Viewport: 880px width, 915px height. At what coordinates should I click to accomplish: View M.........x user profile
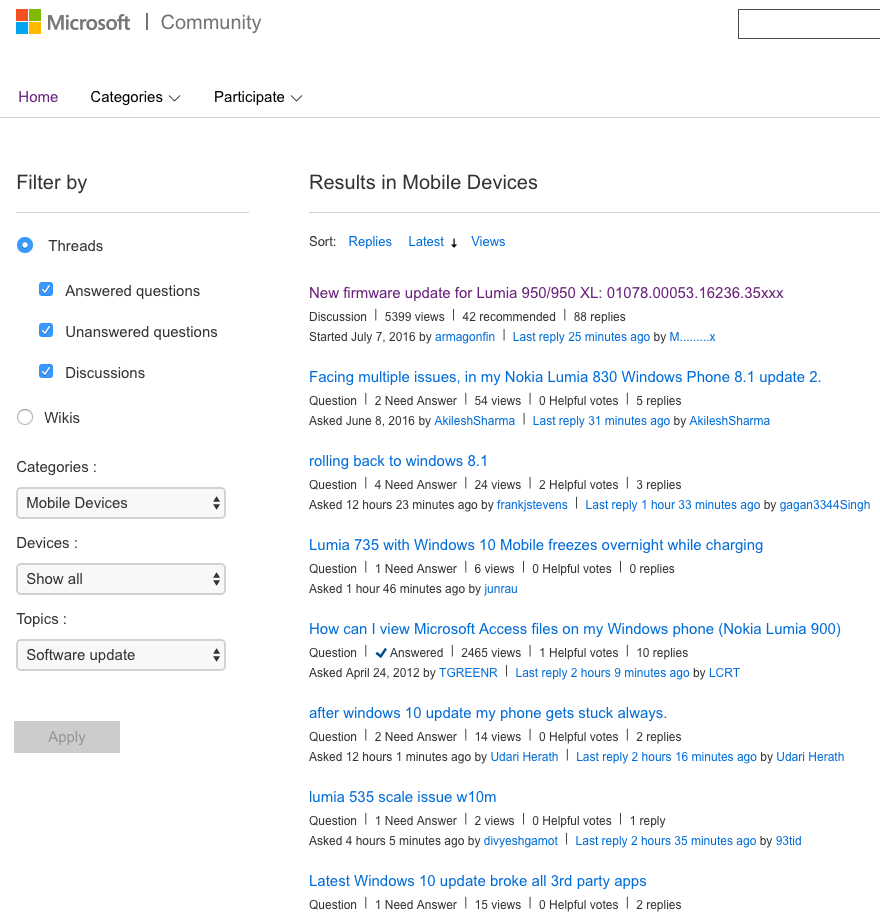tap(692, 337)
